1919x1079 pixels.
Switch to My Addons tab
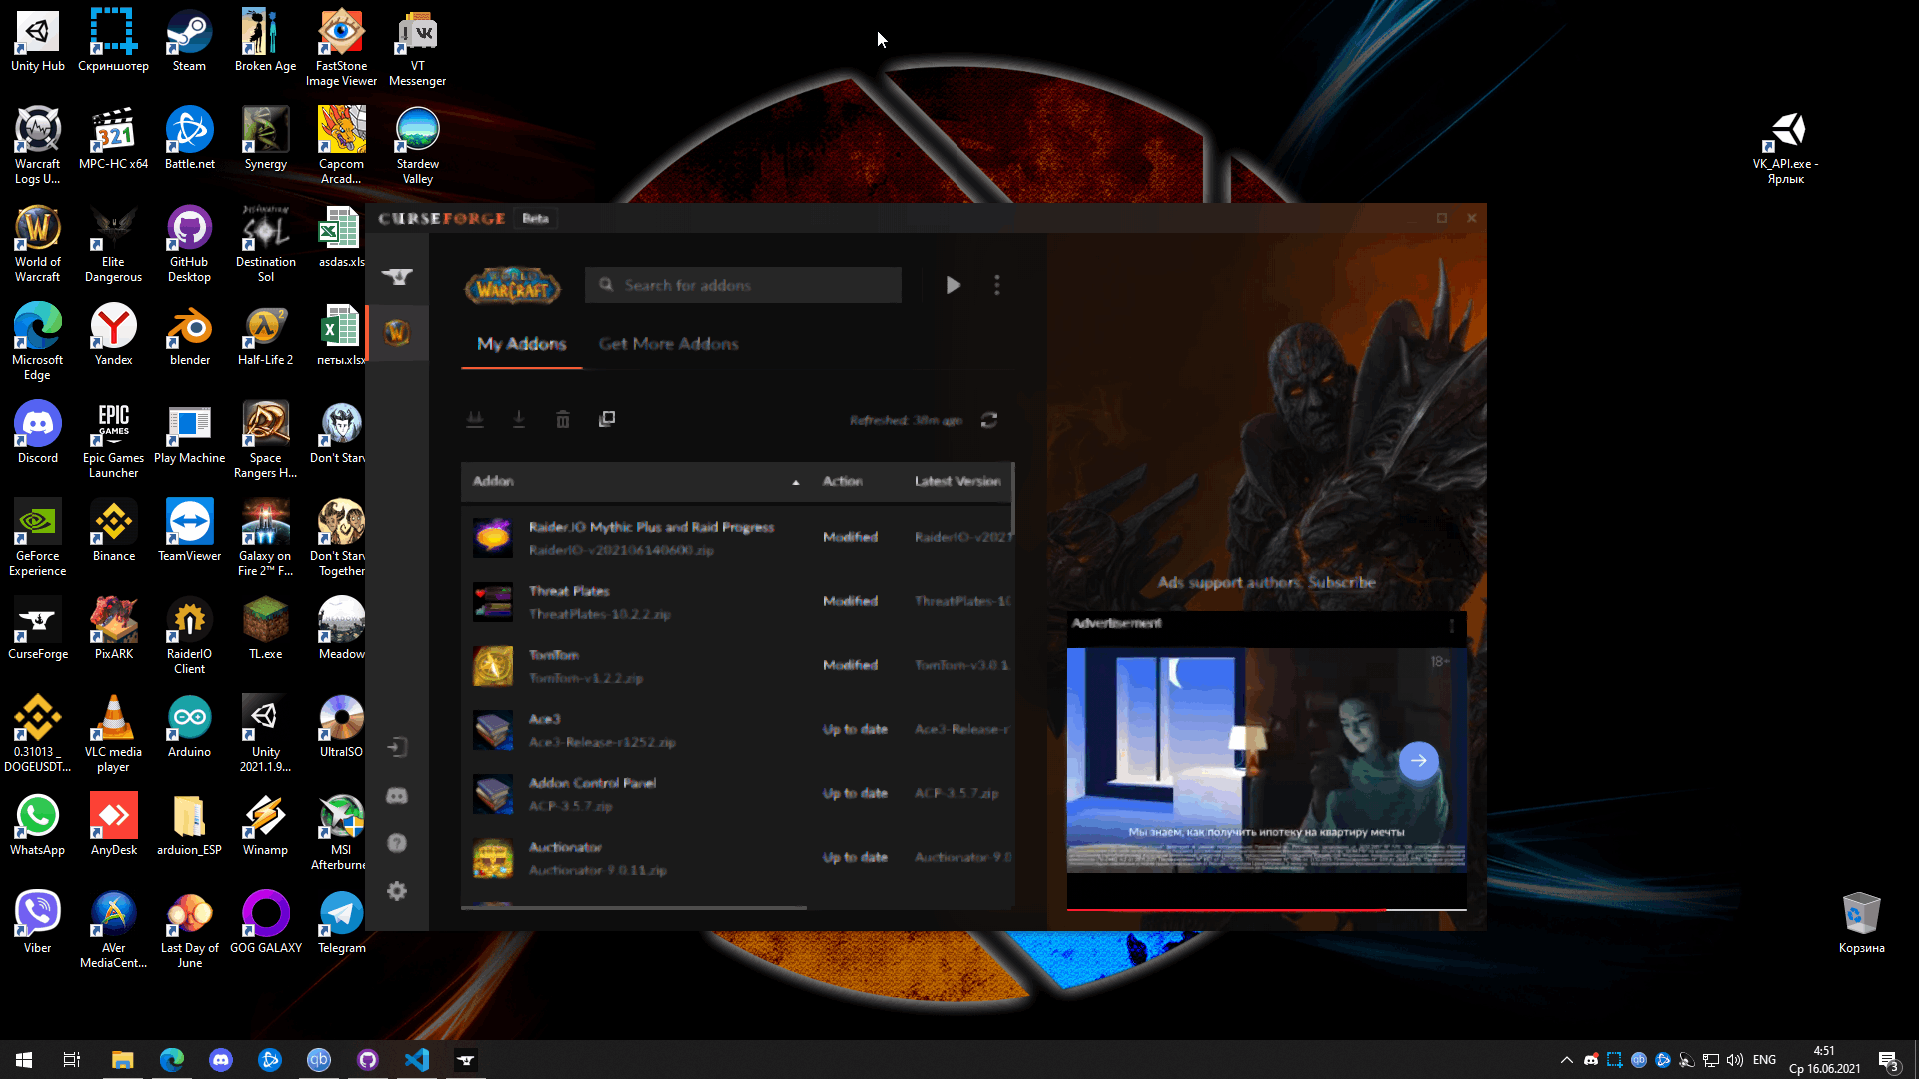(521, 344)
